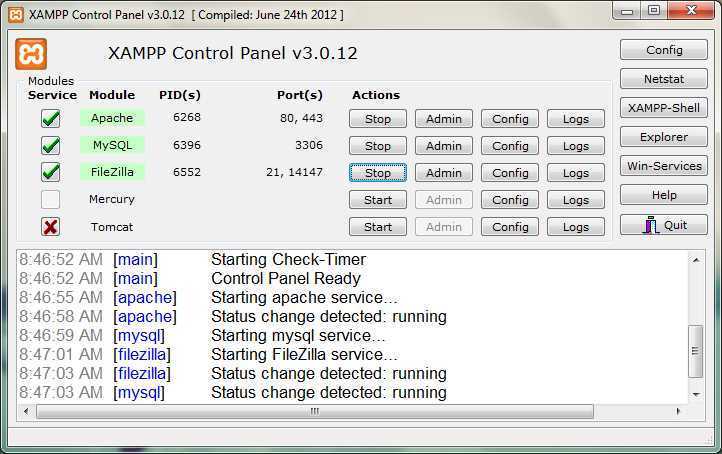Viewport: 722px width, 454px height.
Task: Click the orange XAMPP logo in panel
Action: (x=31, y=54)
